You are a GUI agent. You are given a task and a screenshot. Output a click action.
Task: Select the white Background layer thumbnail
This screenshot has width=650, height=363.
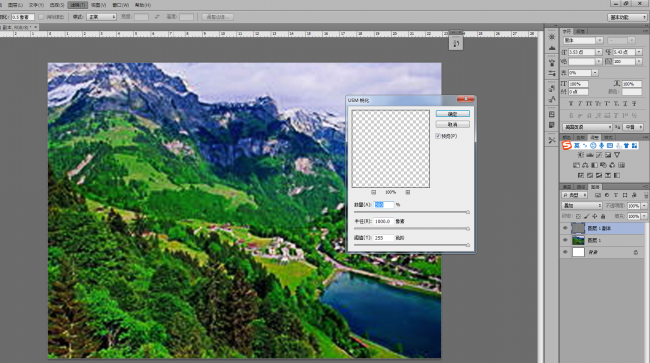click(578, 252)
